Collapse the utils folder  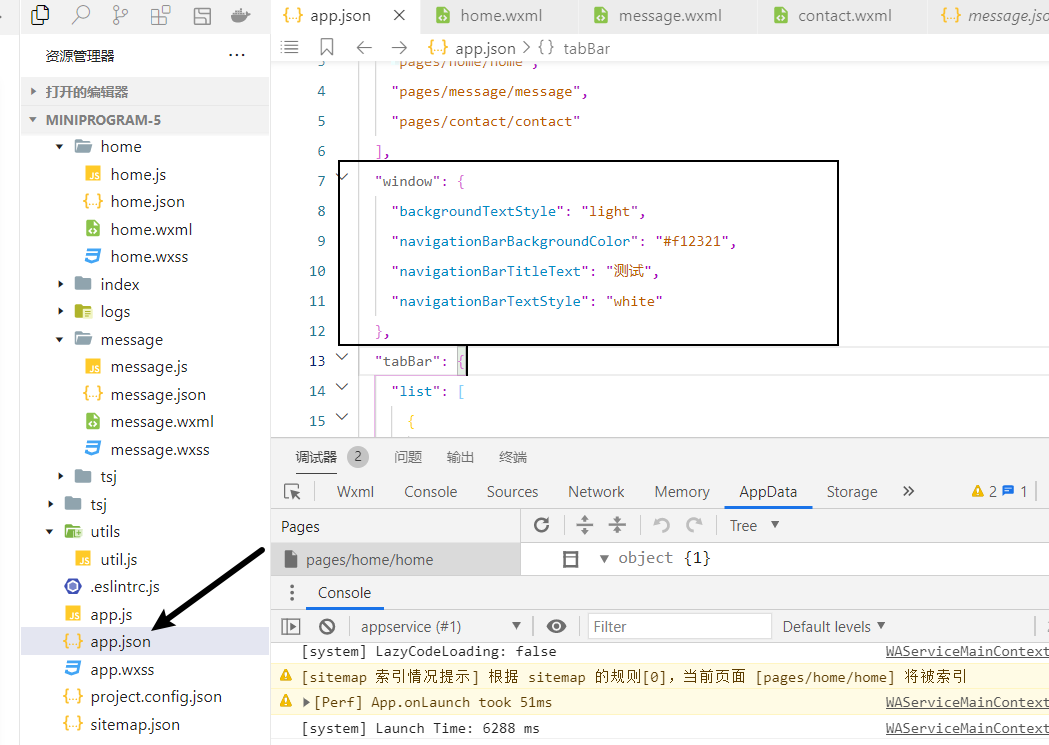point(50,532)
